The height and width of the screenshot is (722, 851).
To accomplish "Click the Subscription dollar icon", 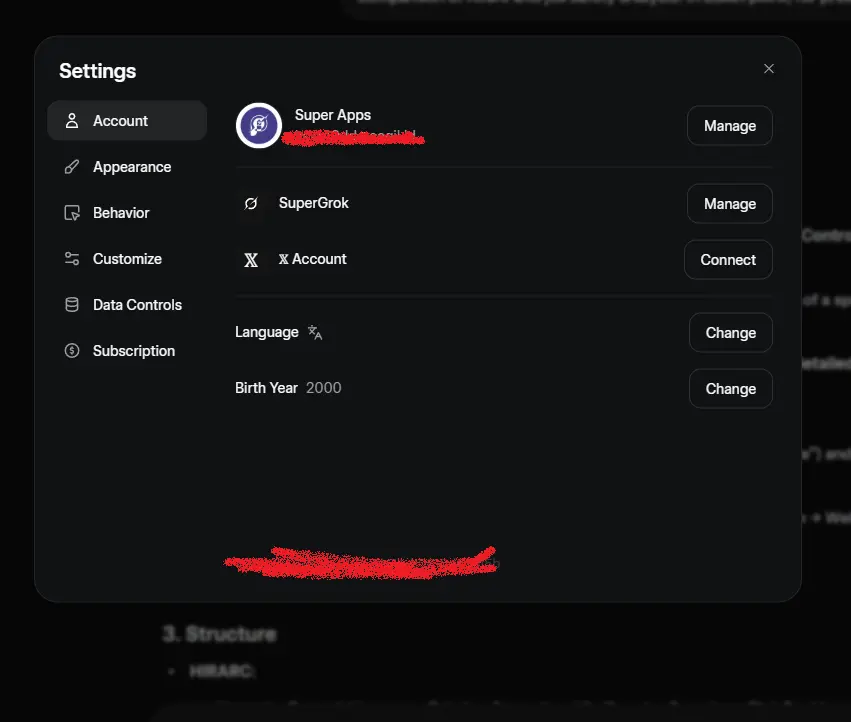I will coord(72,351).
